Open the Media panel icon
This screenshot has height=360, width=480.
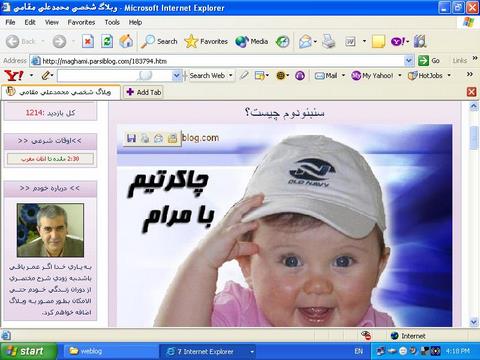pos(252,41)
